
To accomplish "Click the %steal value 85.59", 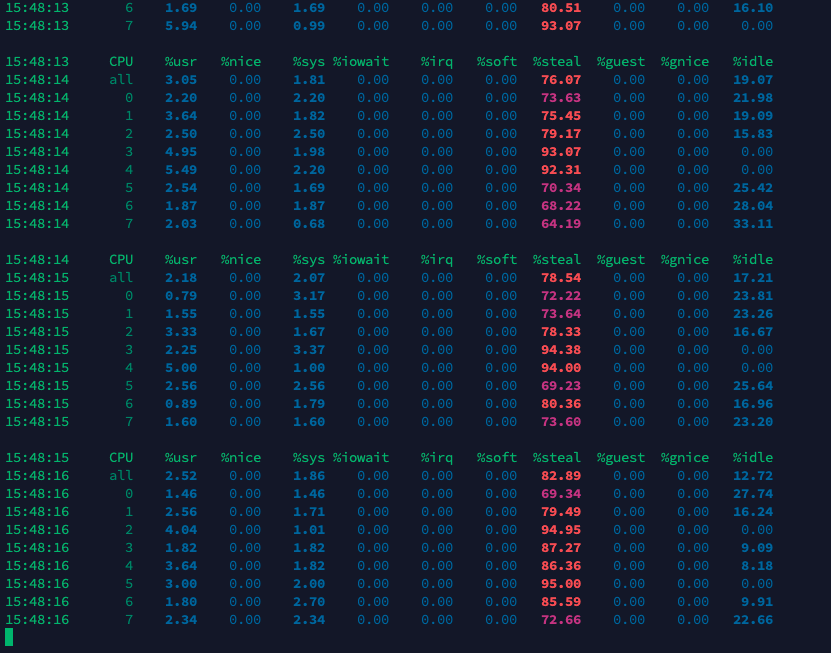I will [x=561, y=603].
